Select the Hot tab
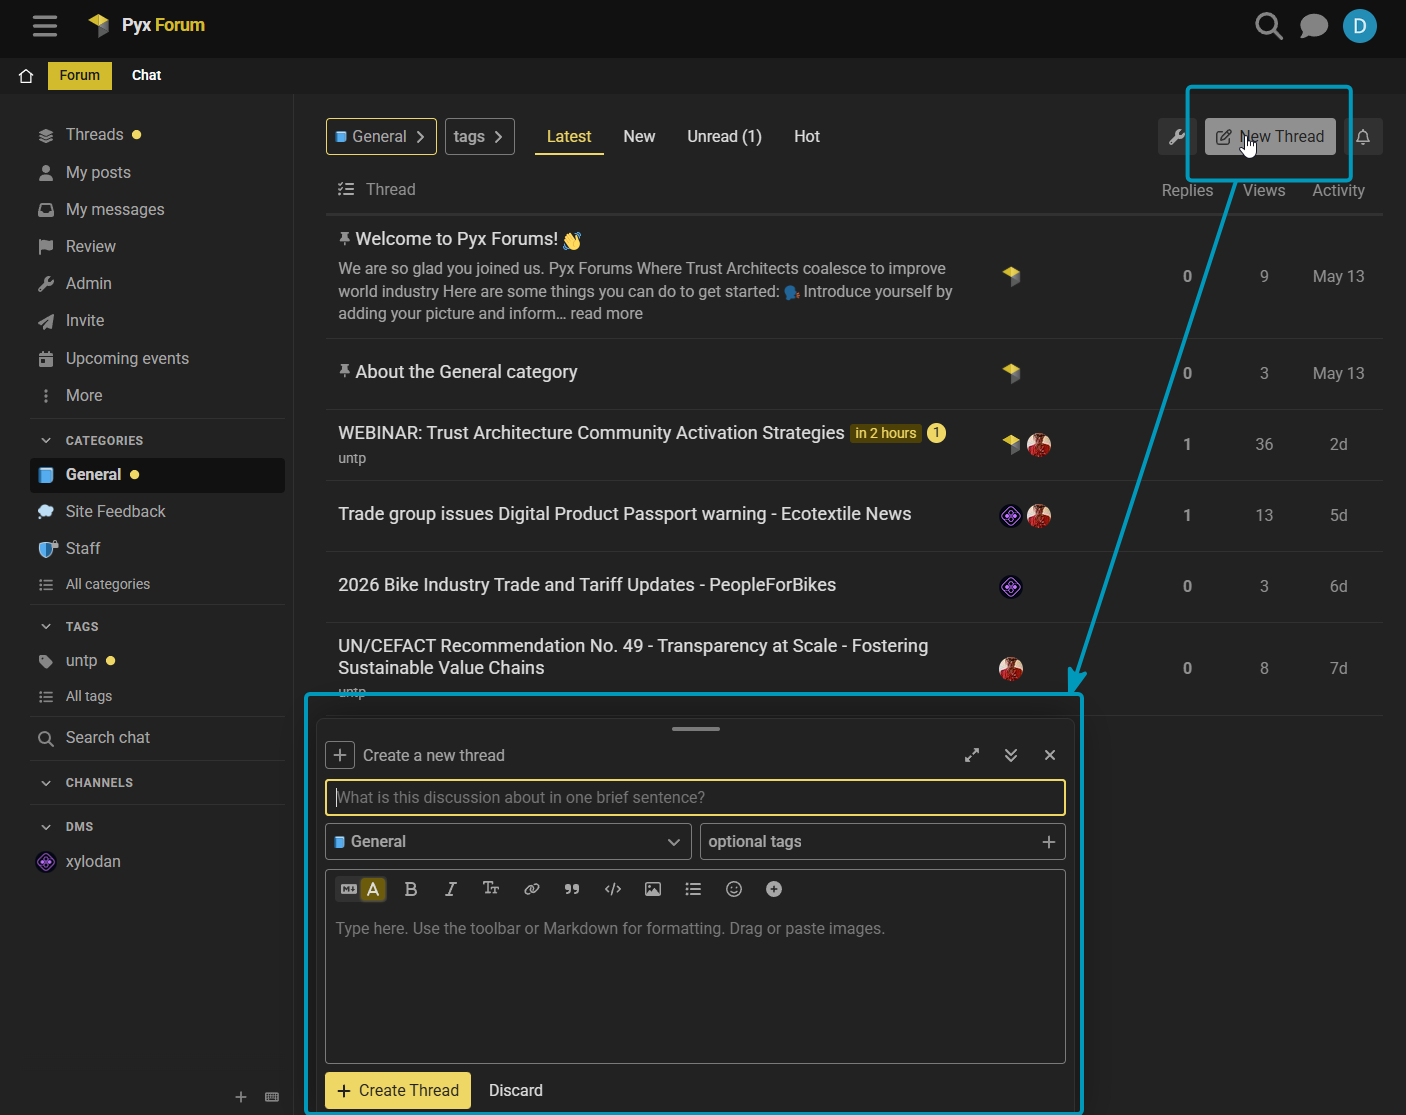Viewport: 1406px width, 1115px height. tap(807, 137)
